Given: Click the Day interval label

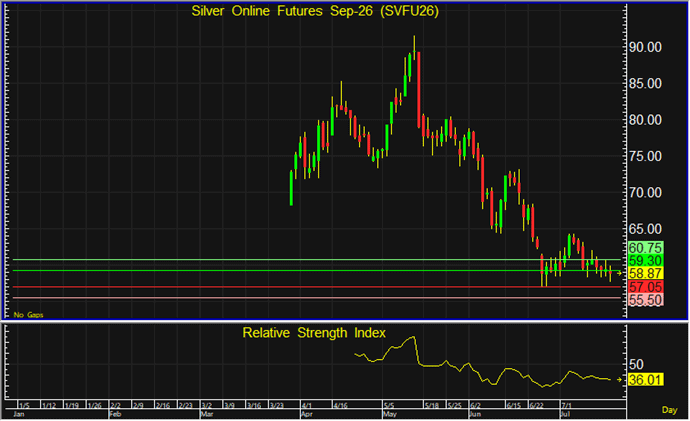Looking at the screenshot, I should [669, 410].
